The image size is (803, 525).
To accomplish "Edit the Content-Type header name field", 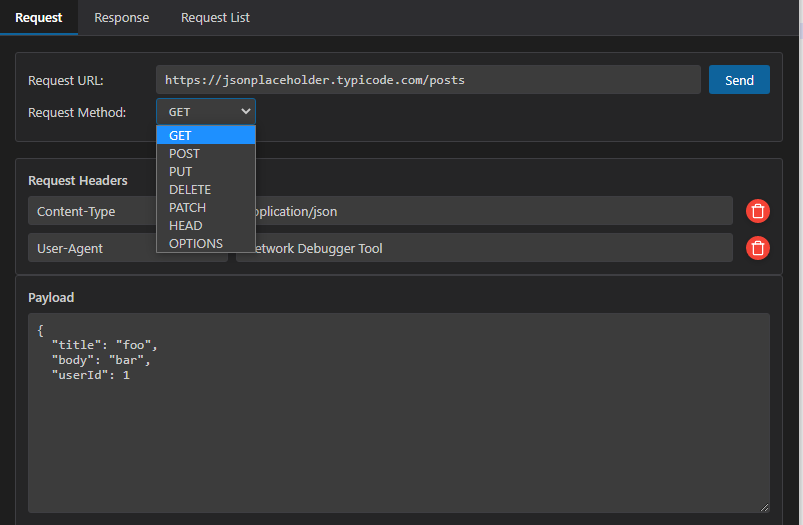I will click(92, 211).
